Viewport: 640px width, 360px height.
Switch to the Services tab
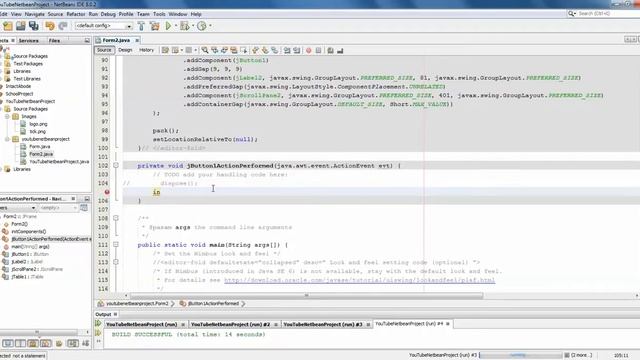(x=29, y=40)
